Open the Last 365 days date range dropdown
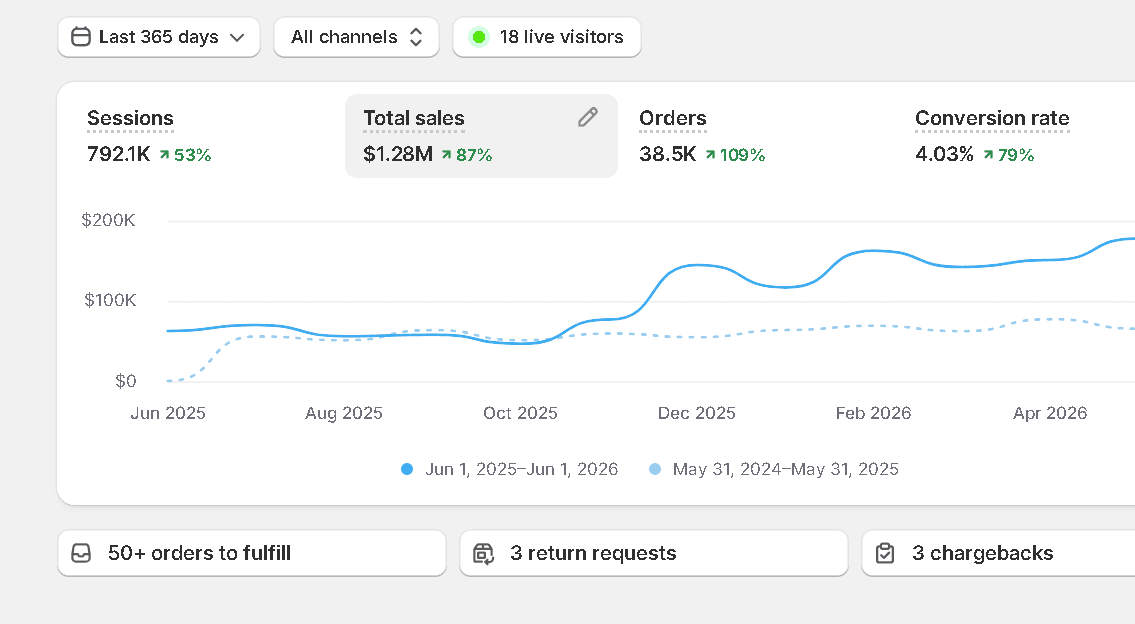 pos(159,37)
